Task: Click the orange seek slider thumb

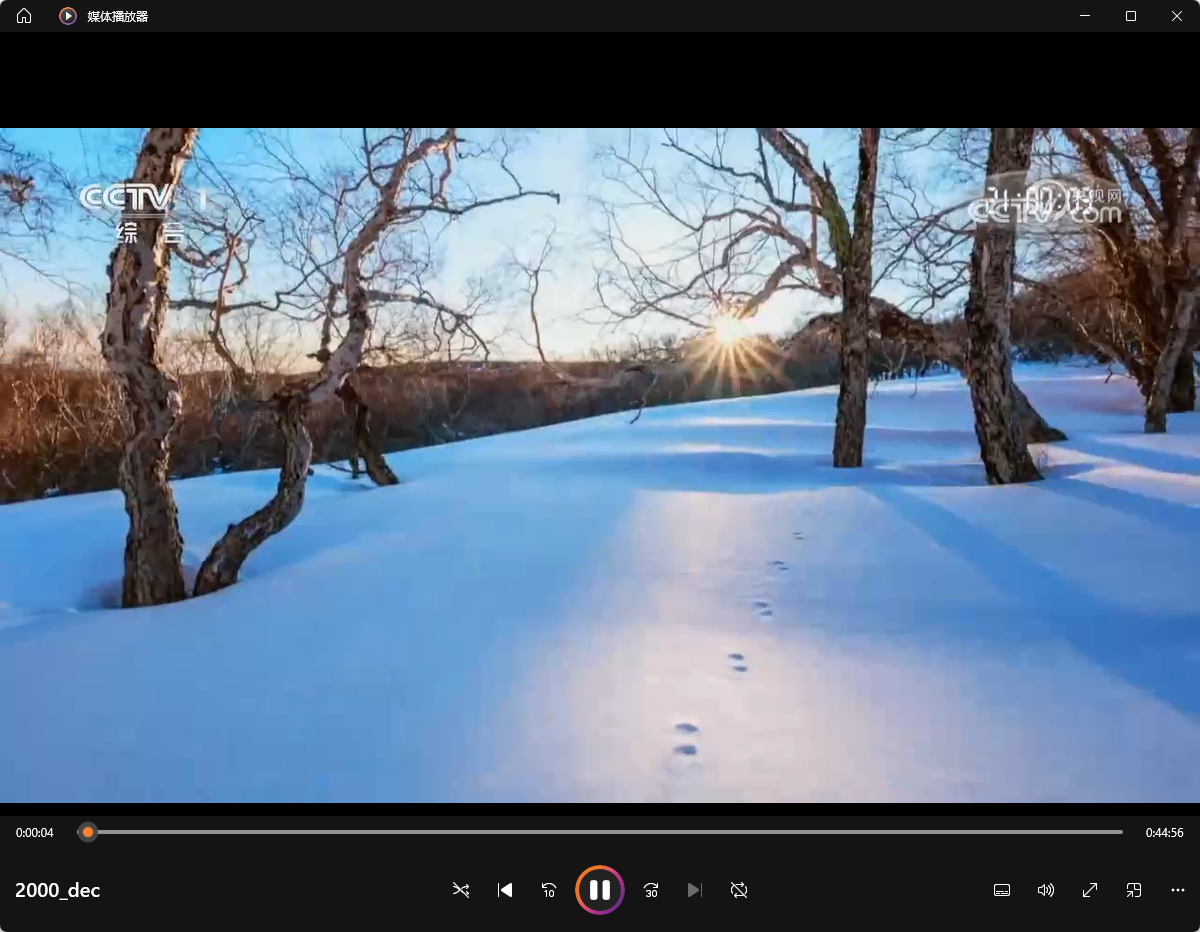Action: (88, 832)
